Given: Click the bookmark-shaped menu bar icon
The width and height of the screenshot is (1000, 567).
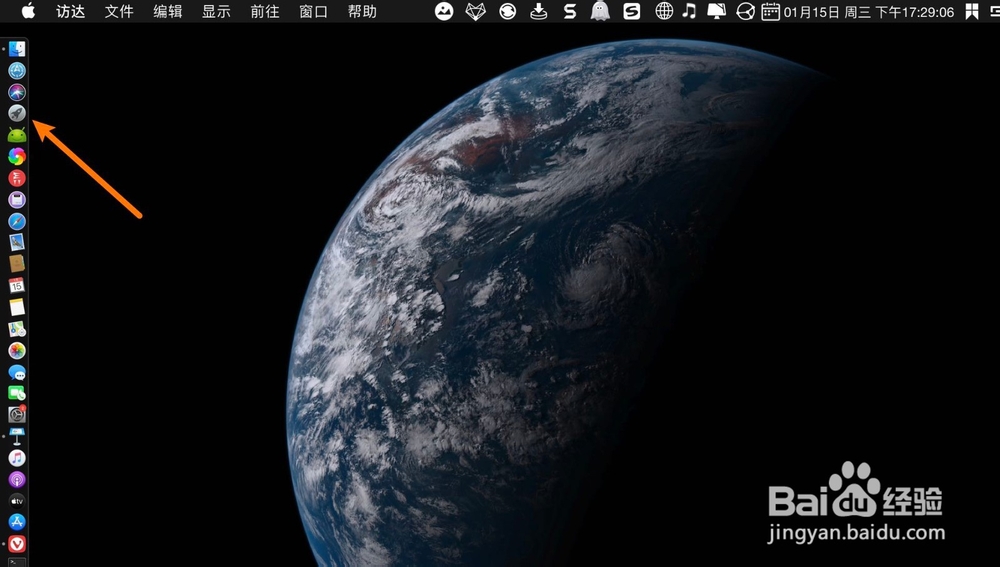Looking at the screenshot, I should pyautogui.click(x=972, y=11).
